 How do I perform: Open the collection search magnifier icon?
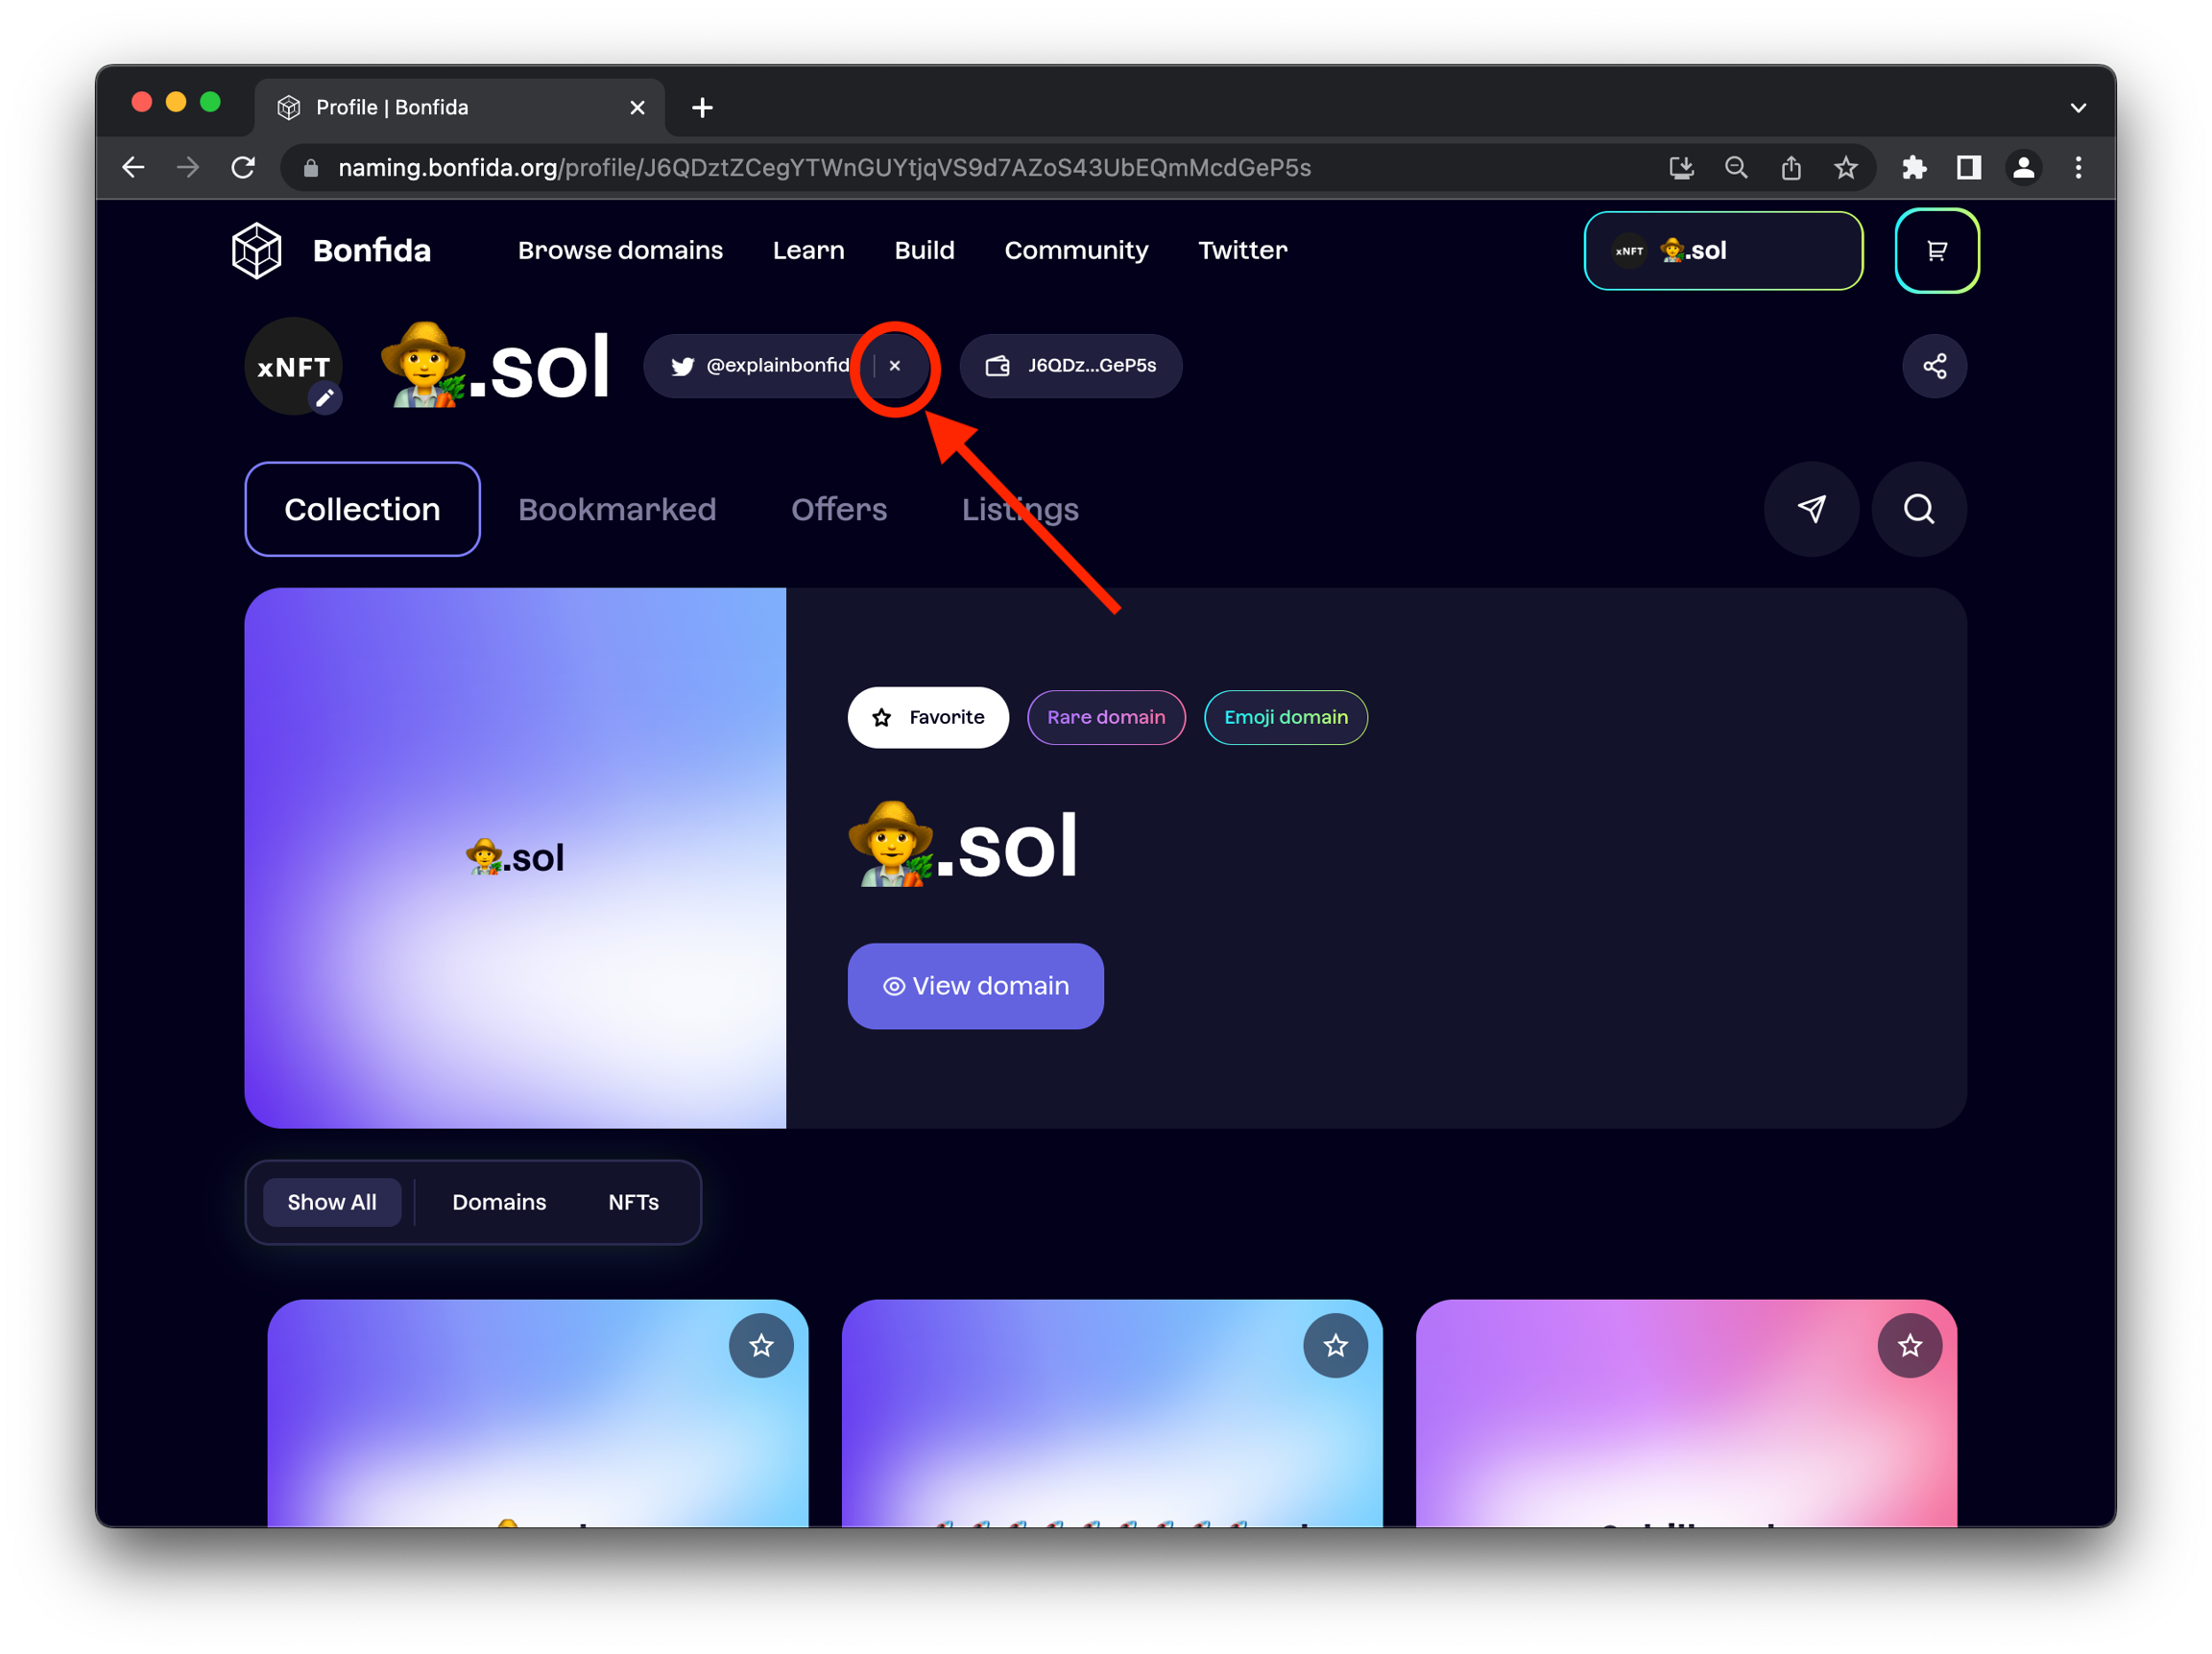coord(1918,509)
